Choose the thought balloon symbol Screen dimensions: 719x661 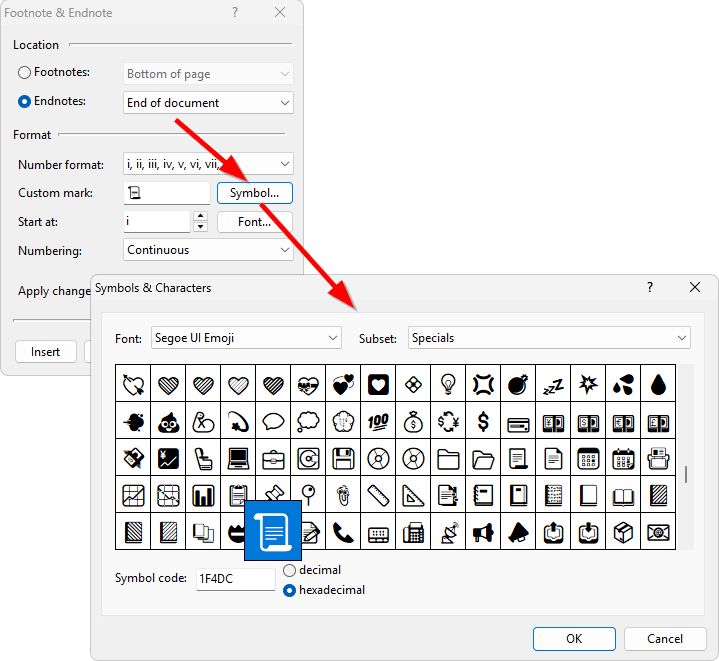308,421
